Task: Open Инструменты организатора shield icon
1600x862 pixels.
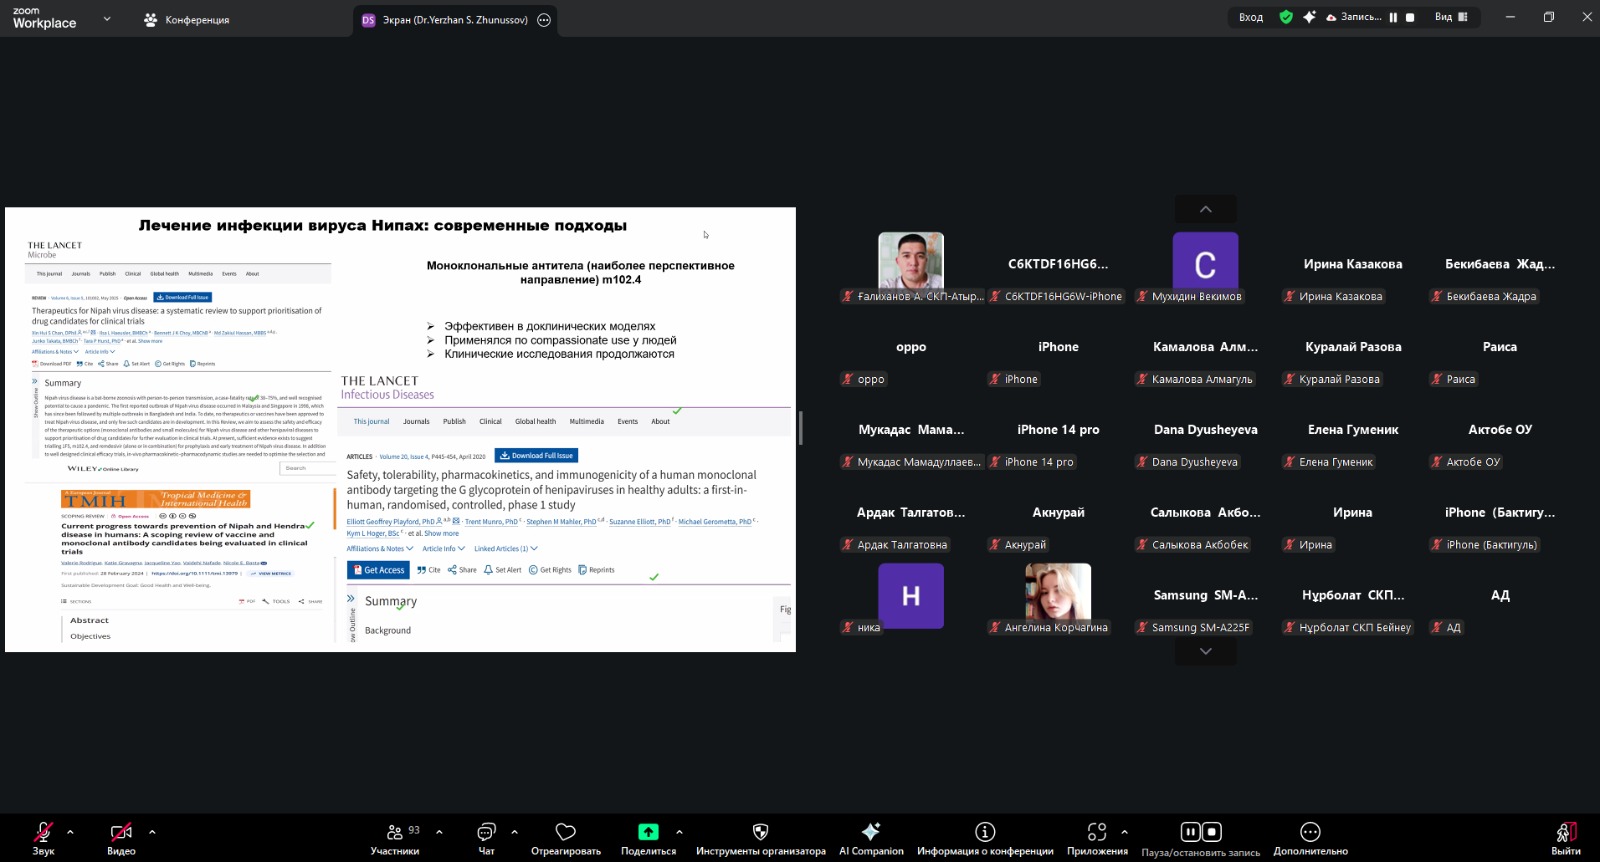Action: pyautogui.click(x=760, y=832)
